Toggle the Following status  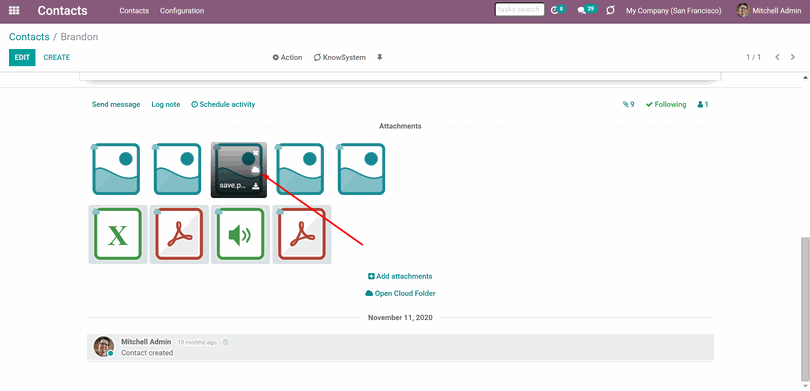(x=666, y=104)
